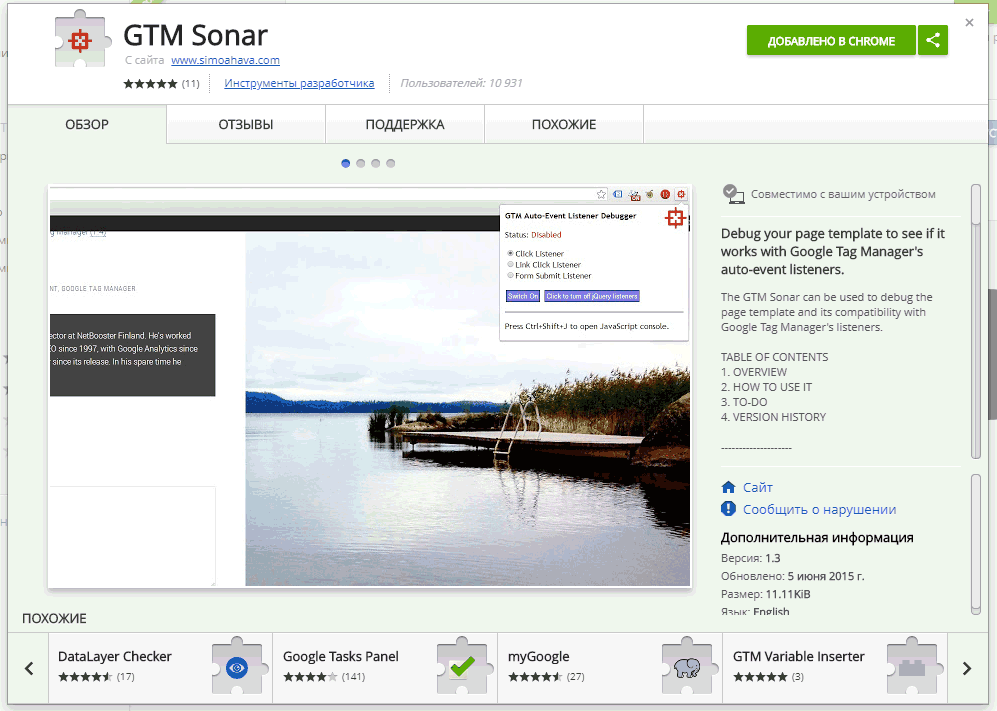The width and height of the screenshot is (997, 711).
Task: Click the 2. HOW TO USE IT line
Action: click(766, 387)
